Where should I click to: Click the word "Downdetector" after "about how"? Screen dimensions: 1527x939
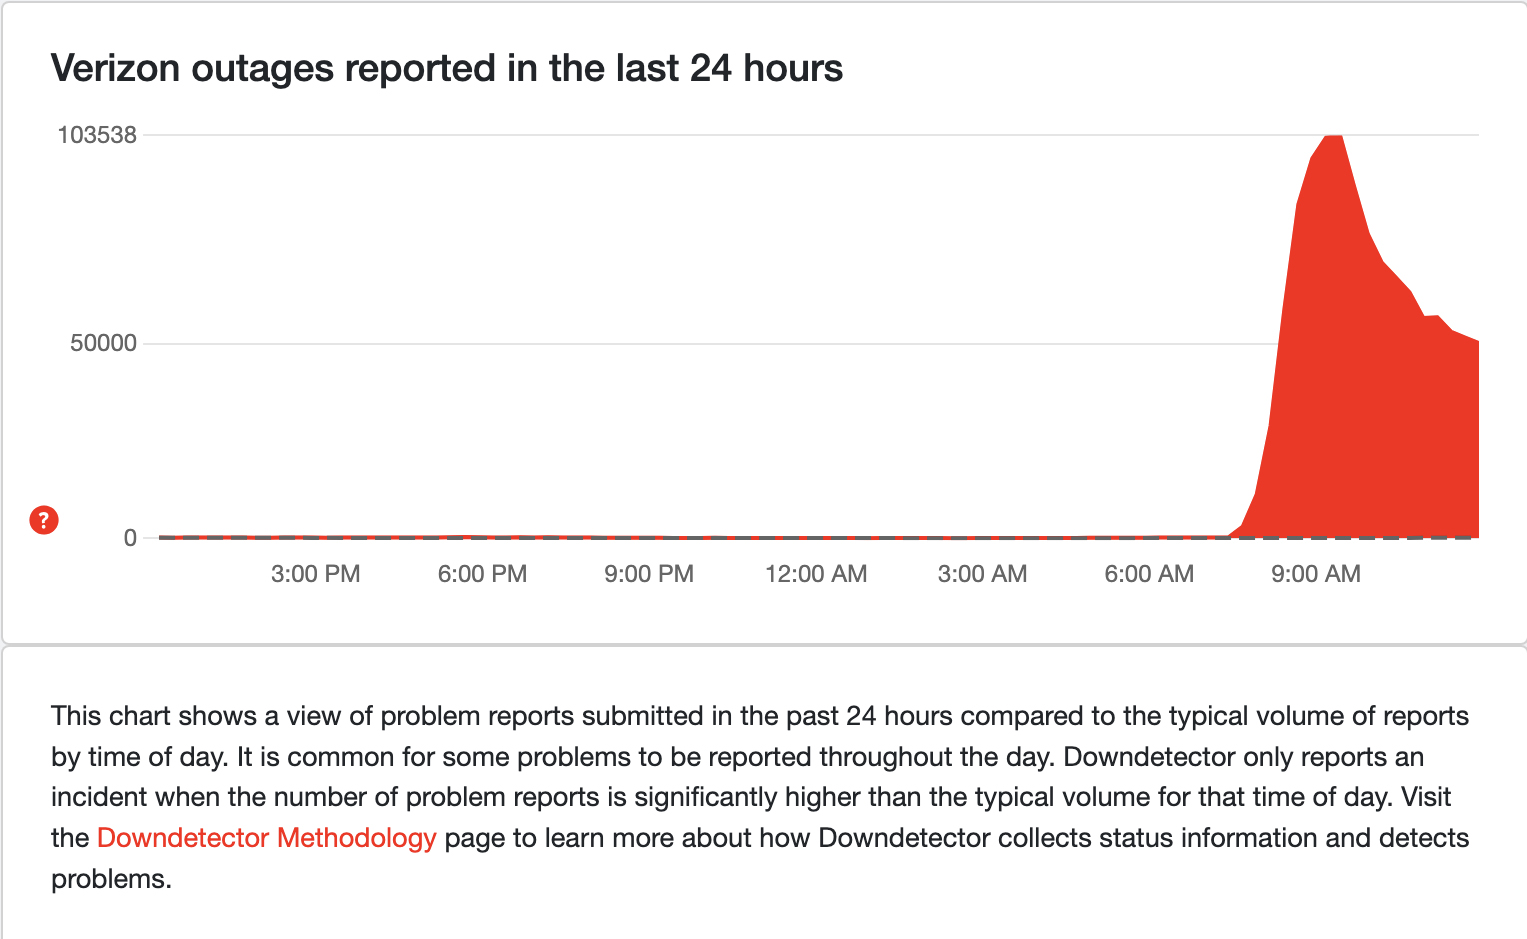click(x=904, y=838)
